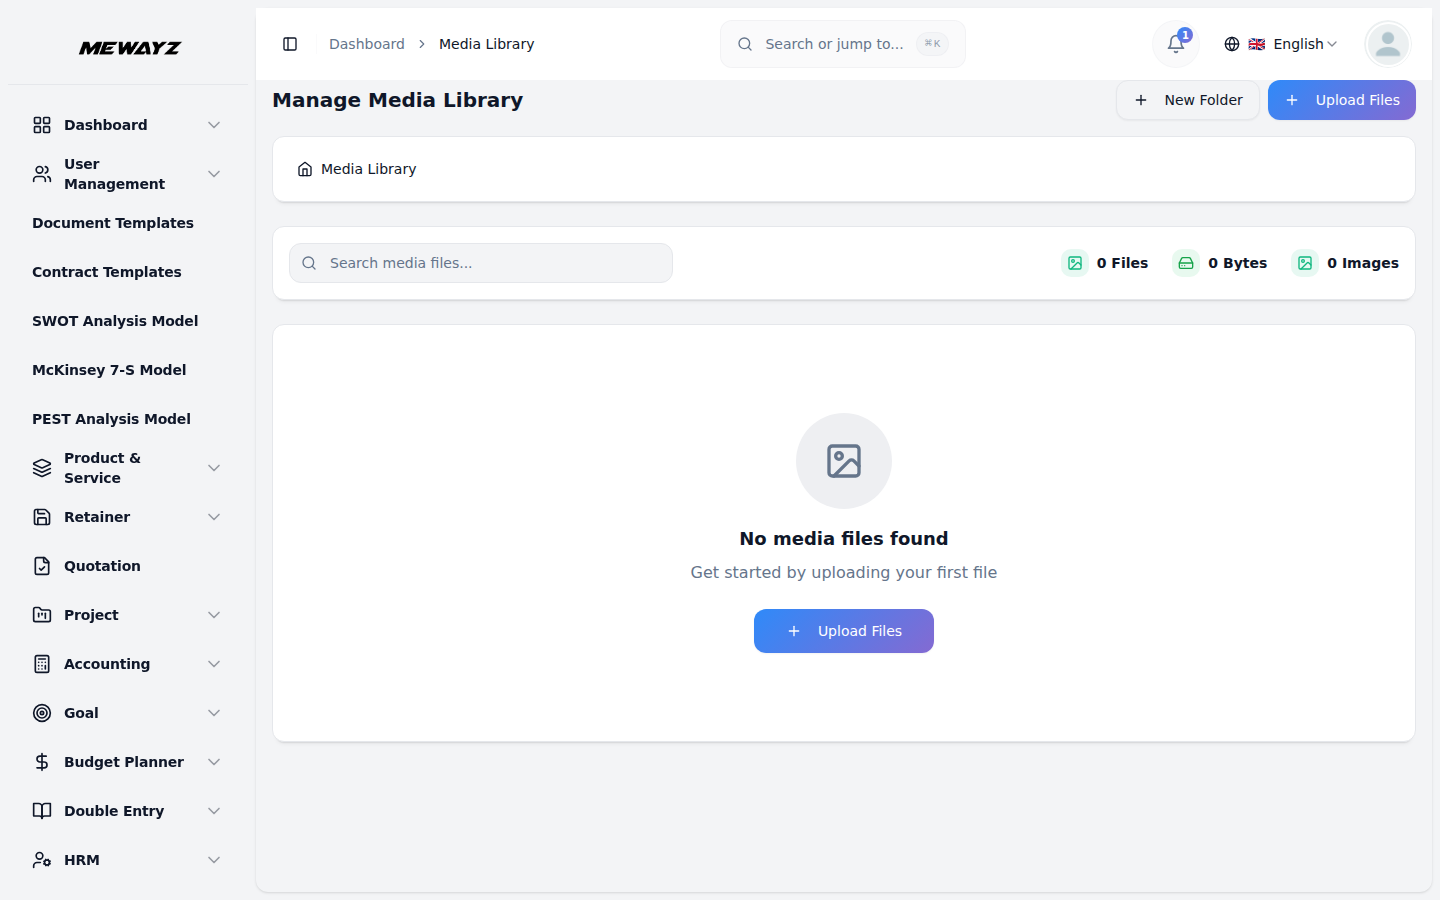Screen dimensions: 1440x900
Task: Select Document Templates in the sidebar
Action: (112, 222)
